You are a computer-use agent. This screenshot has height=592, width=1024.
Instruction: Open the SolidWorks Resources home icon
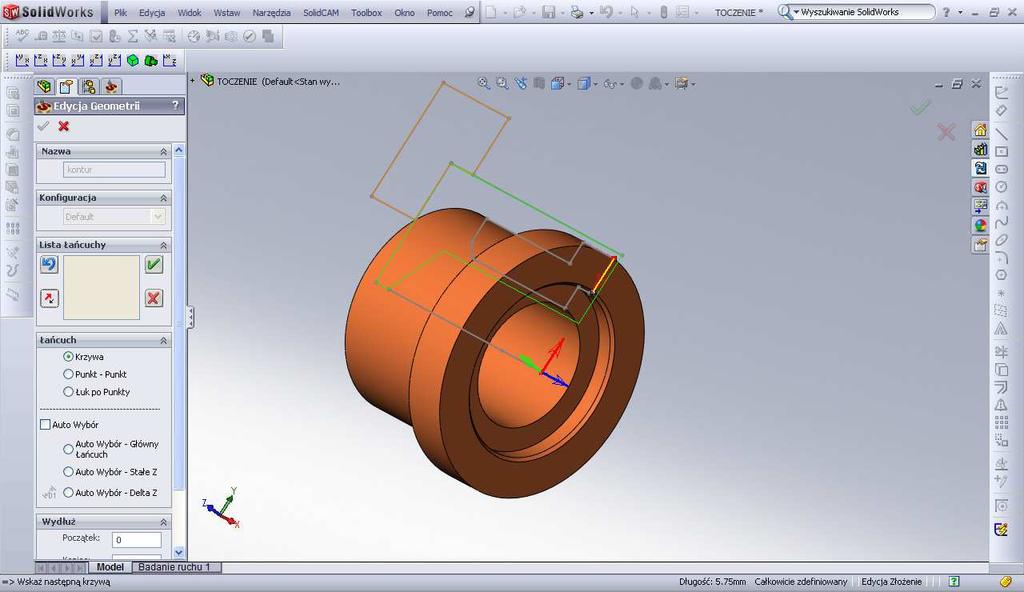pos(980,130)
